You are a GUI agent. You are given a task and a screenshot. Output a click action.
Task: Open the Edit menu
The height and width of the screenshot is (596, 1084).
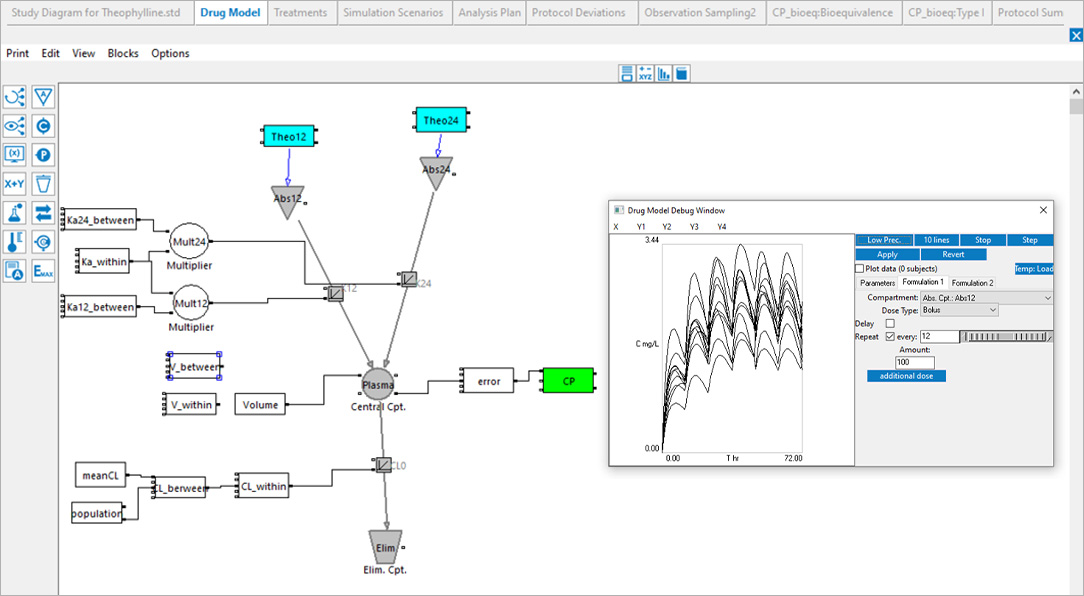(x=50, y=53)
